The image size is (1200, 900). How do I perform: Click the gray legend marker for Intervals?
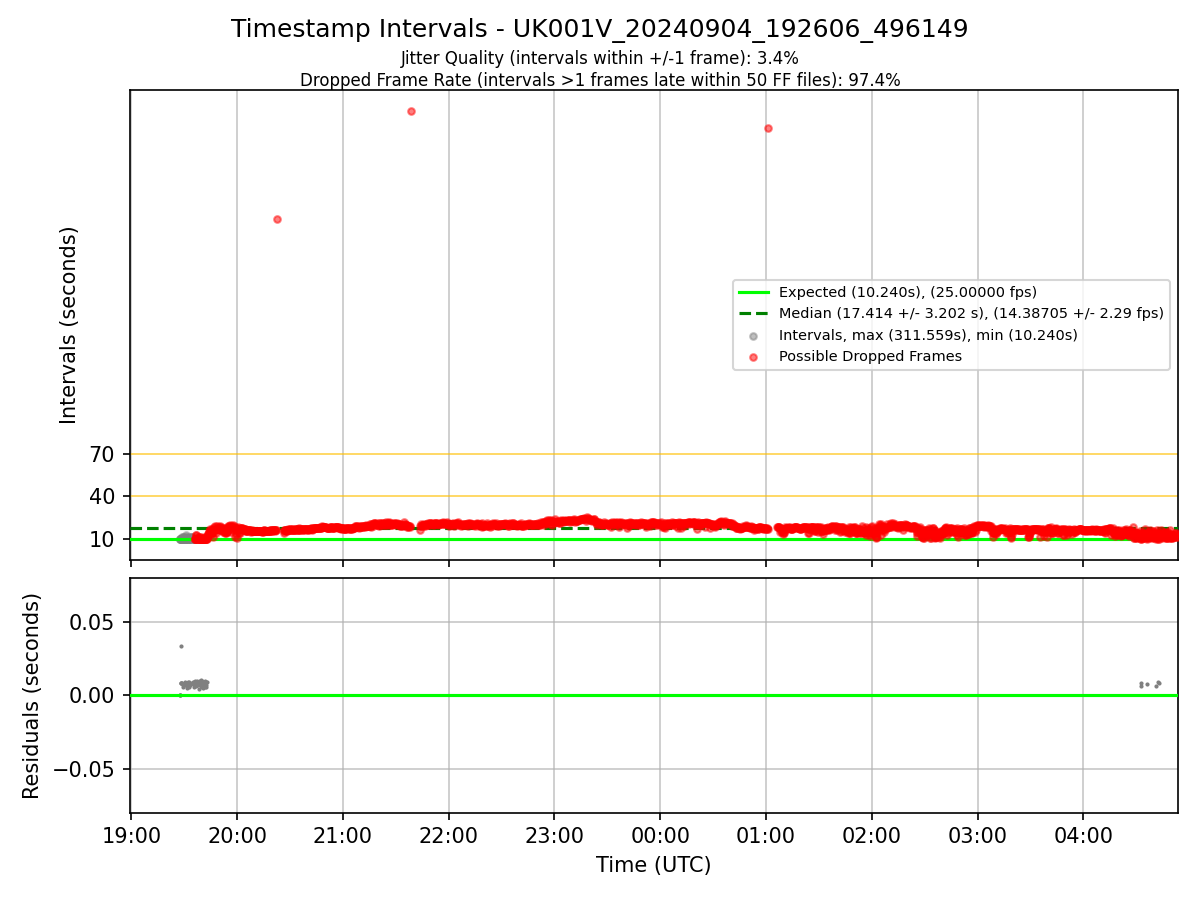click(x=754, y=336)
